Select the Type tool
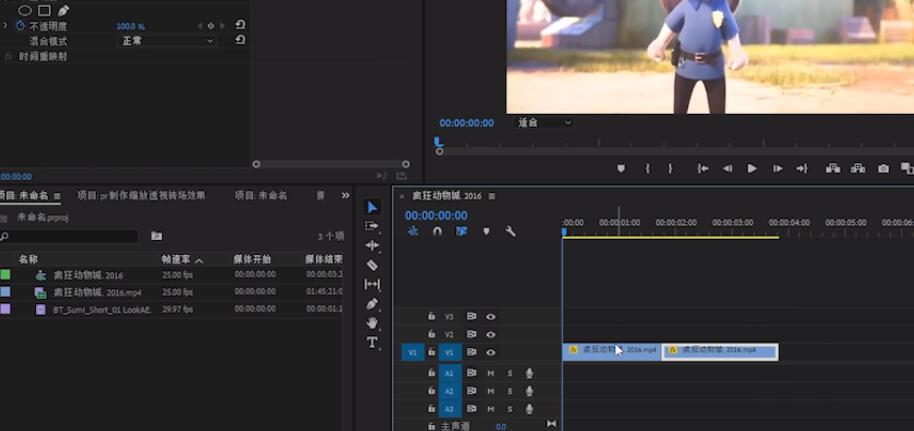 (x=372, y=342)
